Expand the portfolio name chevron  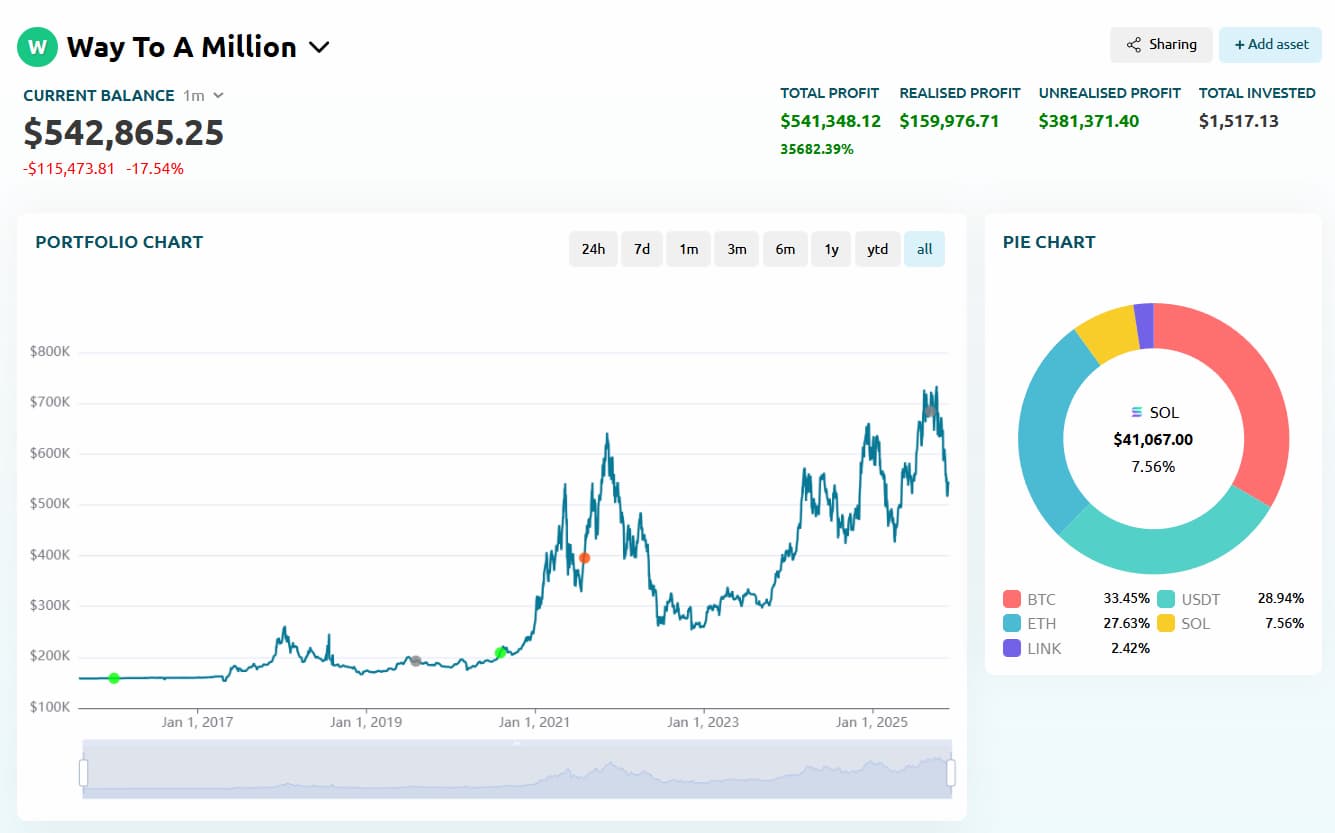[x=319, y=46]
